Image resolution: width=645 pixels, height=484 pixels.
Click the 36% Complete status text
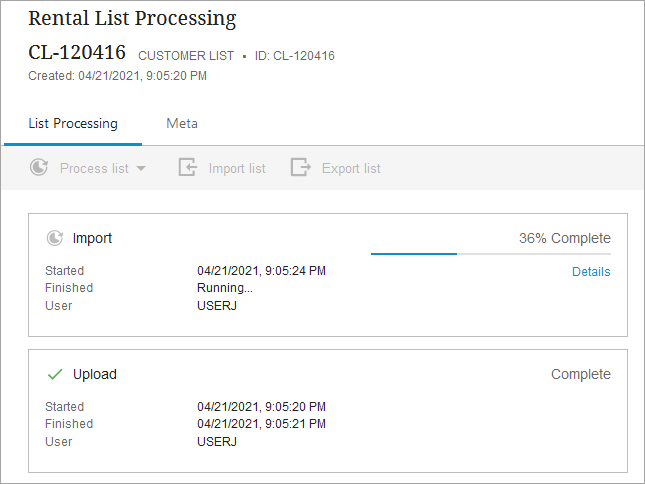click(564, 239)
